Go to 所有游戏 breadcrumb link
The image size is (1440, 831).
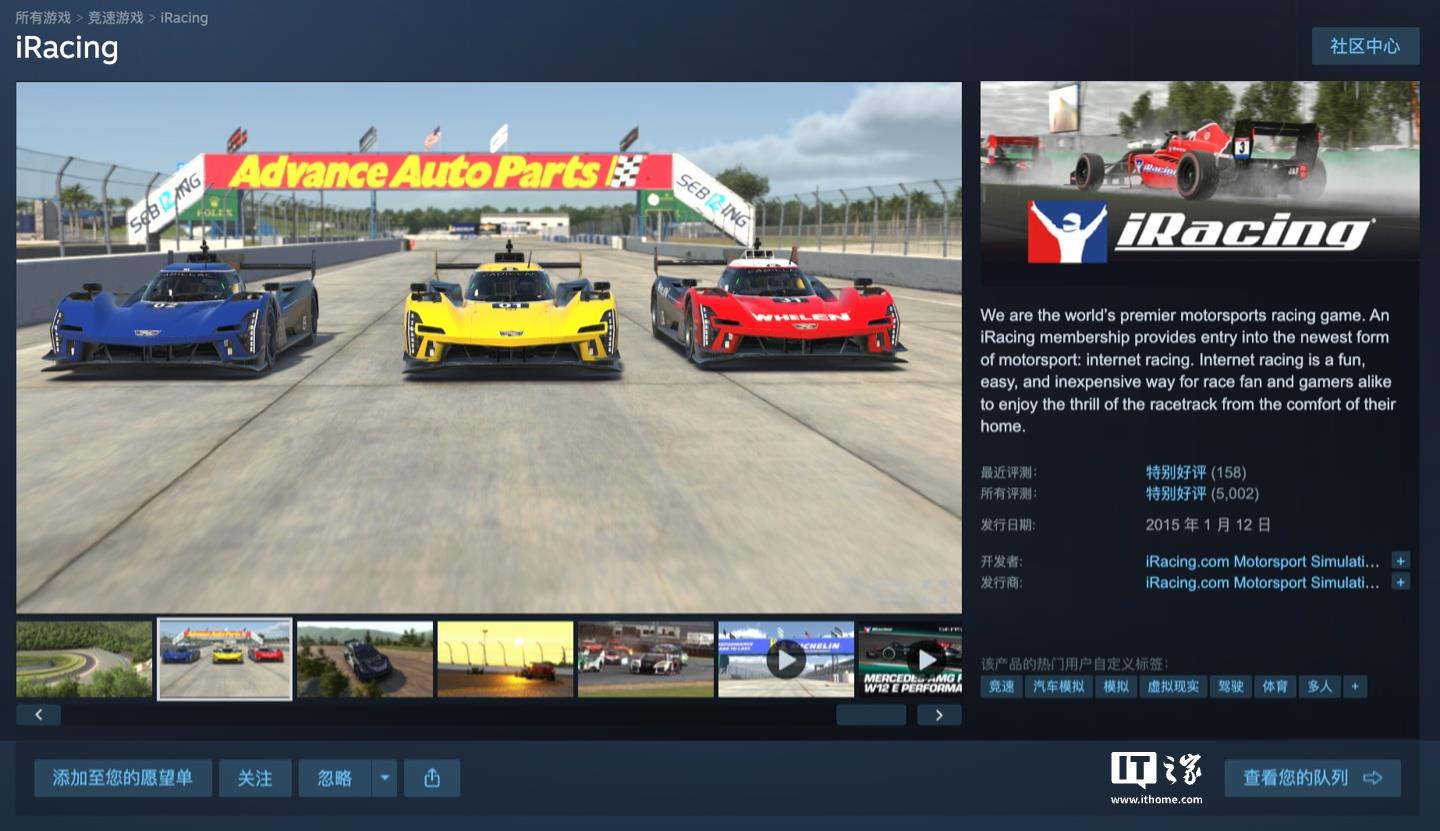pyautogui.click(x=43, y=18)
